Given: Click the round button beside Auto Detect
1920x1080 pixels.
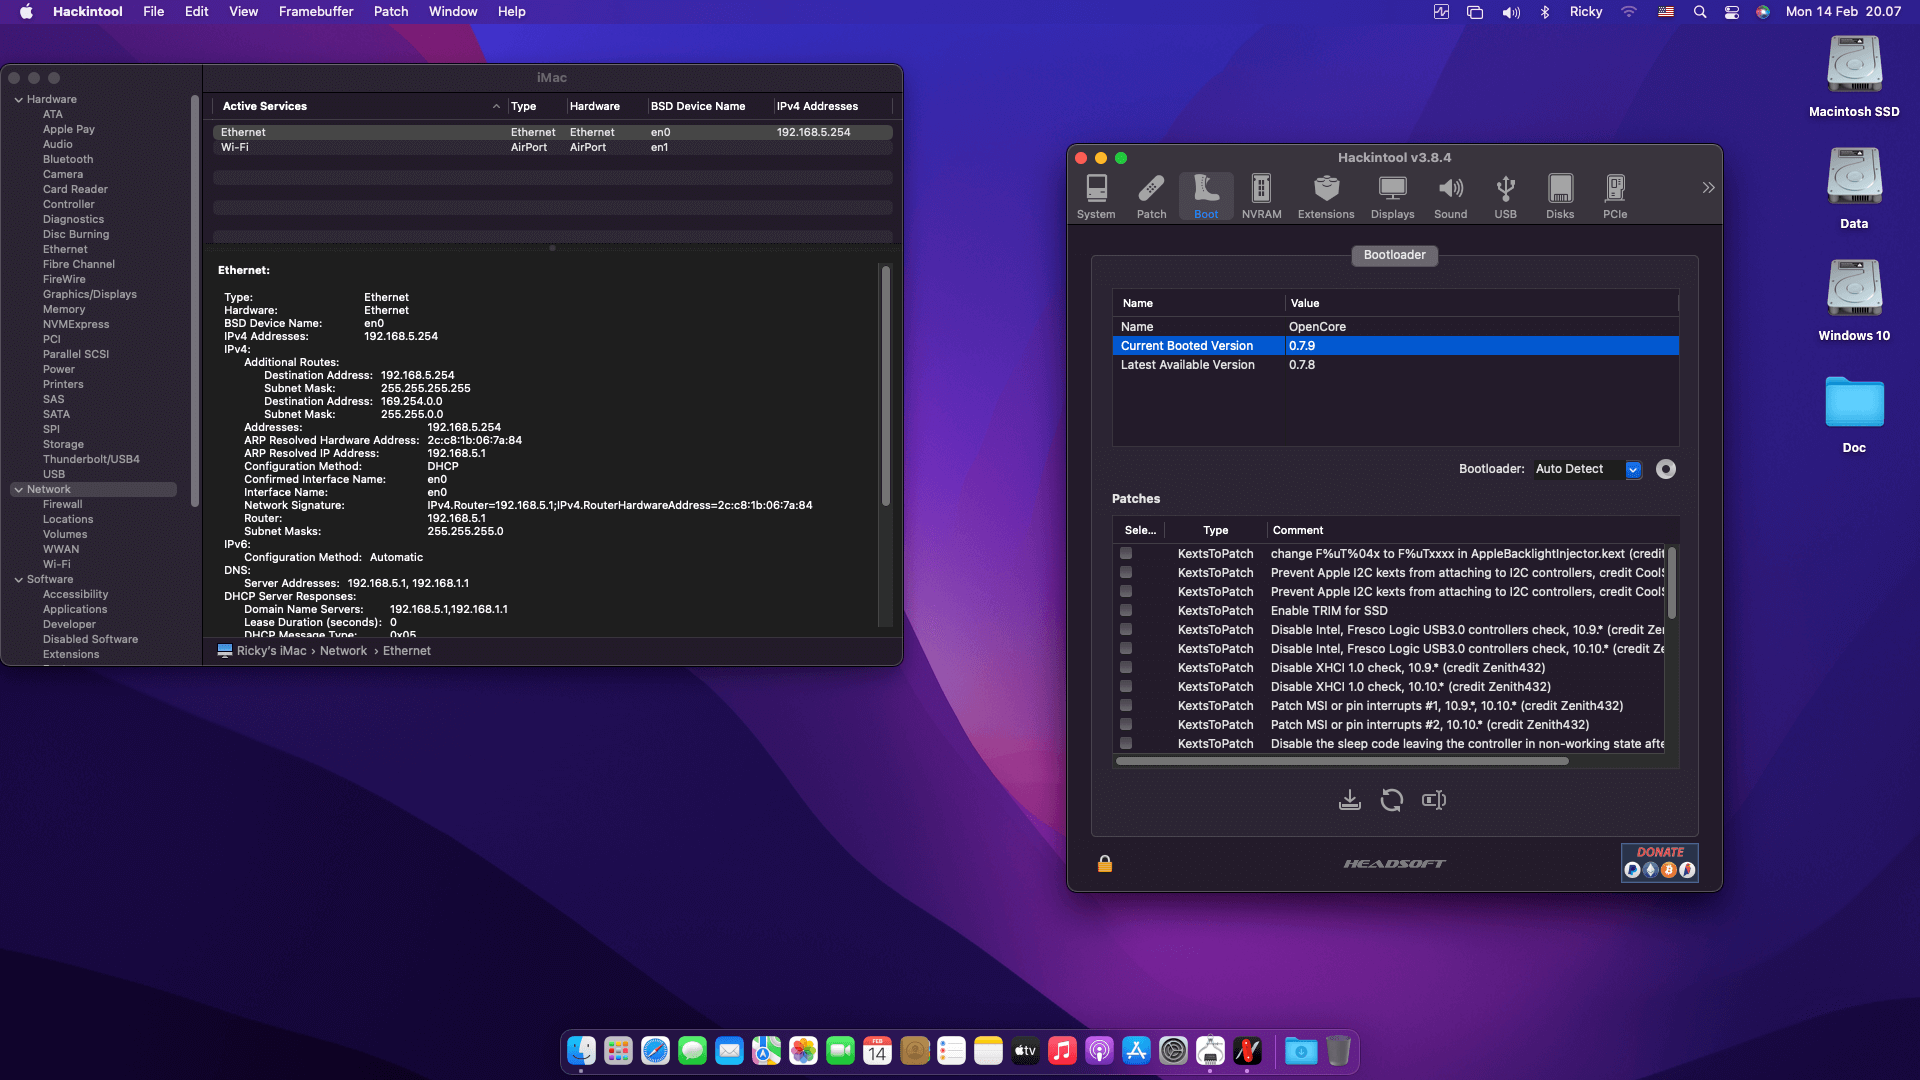Looking at the screenshot, I should 1666,469.
